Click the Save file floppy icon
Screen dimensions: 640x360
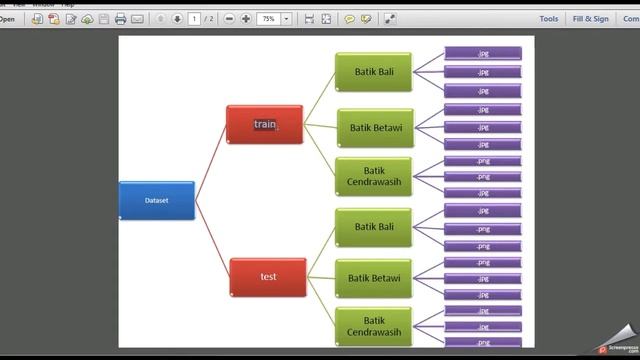pyautogui.click(x=104, y=19)
